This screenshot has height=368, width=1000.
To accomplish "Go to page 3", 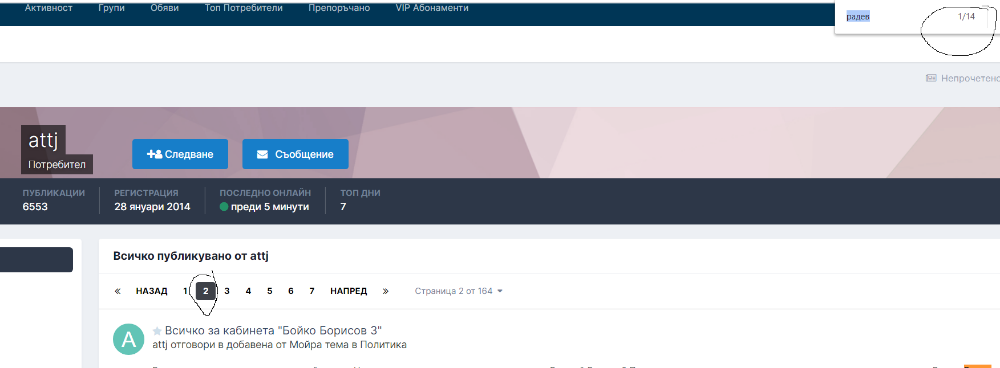I will (x=227, y=291).
